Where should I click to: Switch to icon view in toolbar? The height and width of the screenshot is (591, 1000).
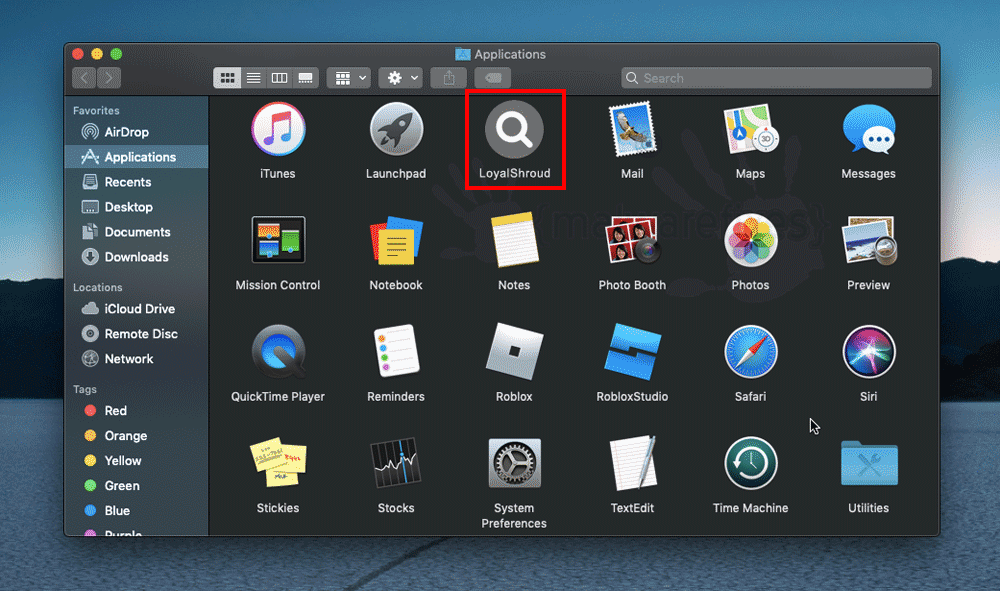click(x=227, y=78)
